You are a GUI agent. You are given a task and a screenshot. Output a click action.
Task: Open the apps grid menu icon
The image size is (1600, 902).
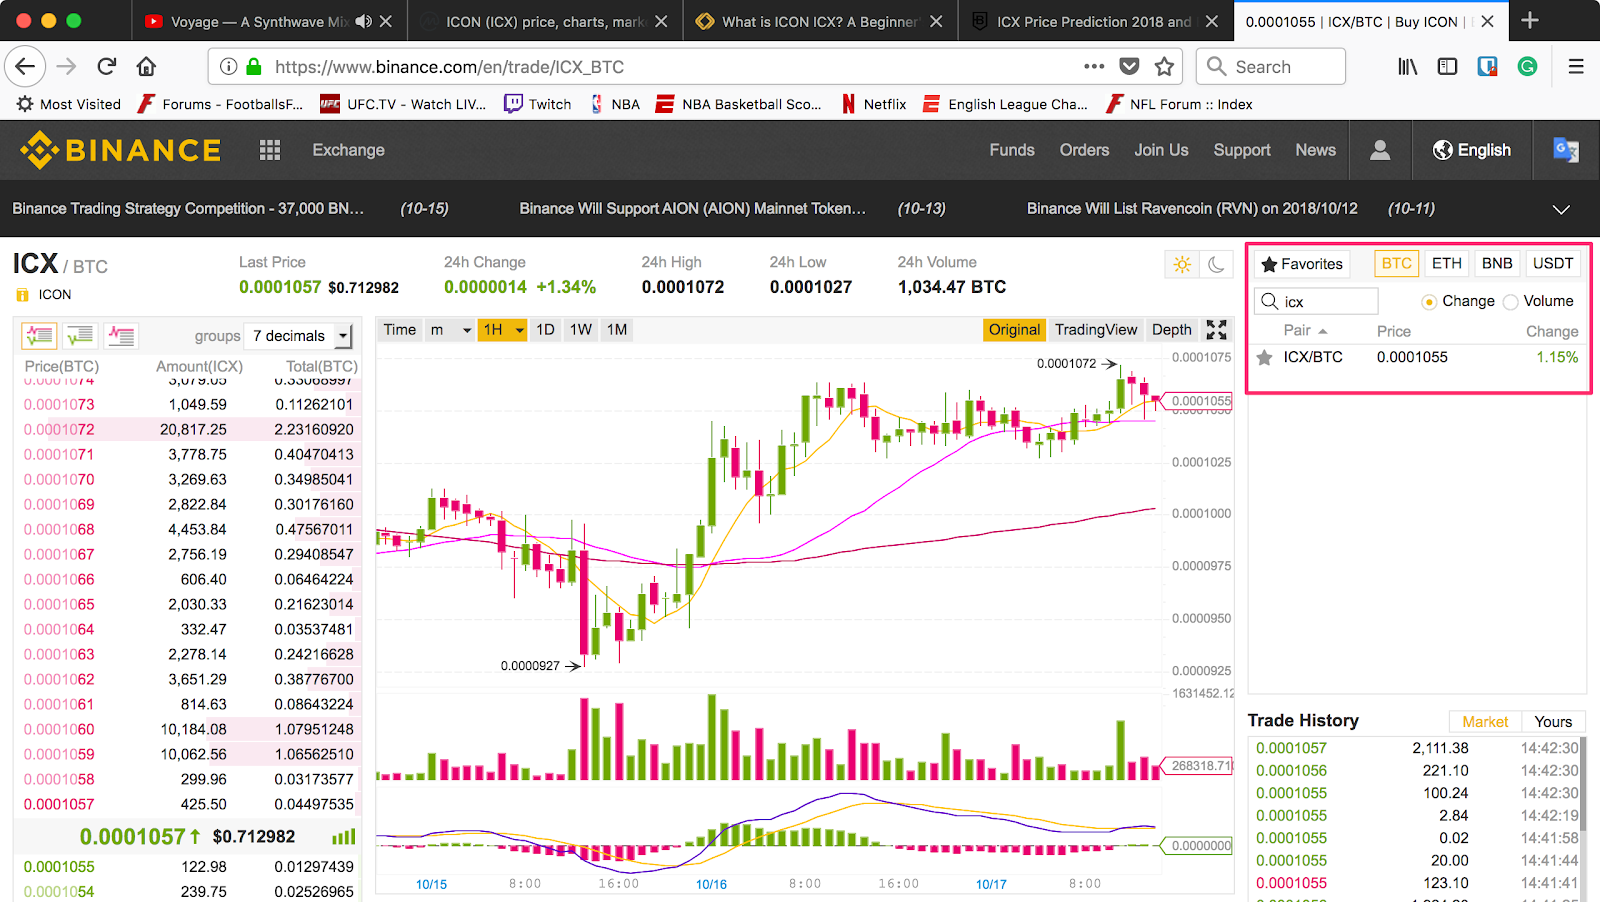270,150
